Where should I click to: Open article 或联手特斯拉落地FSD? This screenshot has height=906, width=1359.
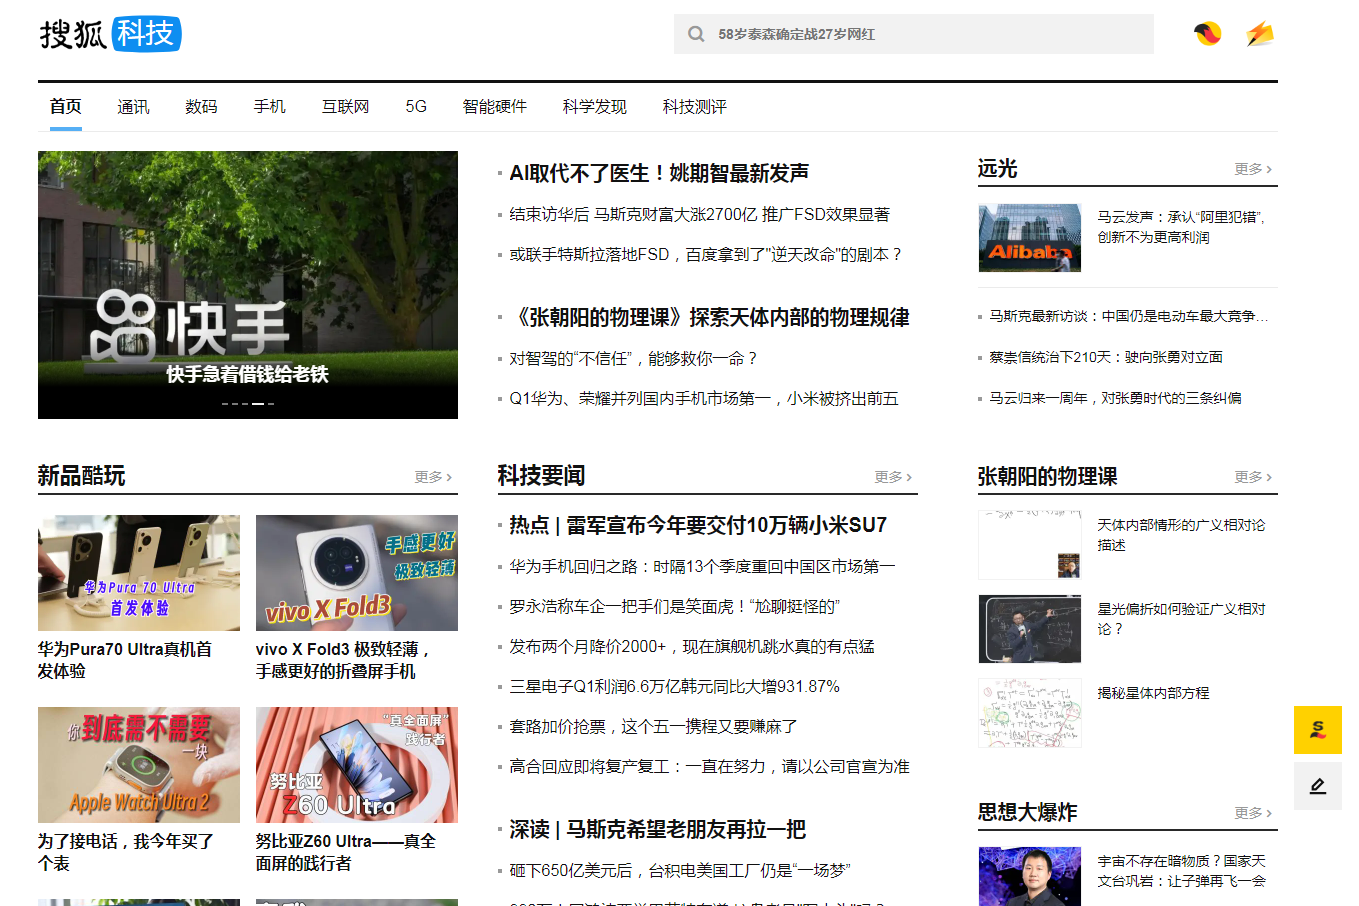pyautogui.click(x=705, y=254)
